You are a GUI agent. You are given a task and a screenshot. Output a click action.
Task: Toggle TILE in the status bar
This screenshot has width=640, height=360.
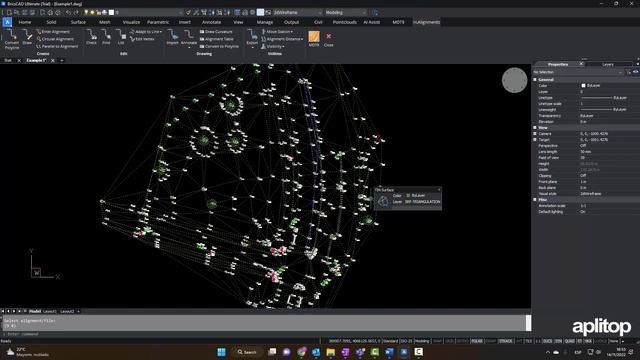click(528, 341)
